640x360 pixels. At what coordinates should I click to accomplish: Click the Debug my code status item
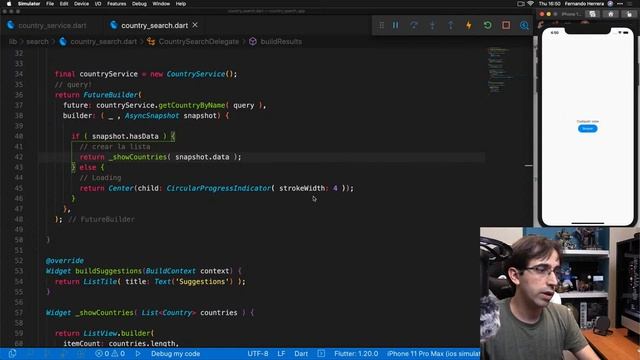176,354
